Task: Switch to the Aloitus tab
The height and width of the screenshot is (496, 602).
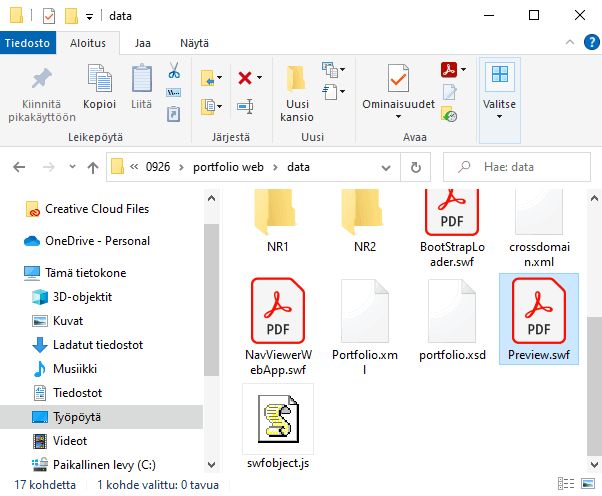Action: tap(88, 43)
